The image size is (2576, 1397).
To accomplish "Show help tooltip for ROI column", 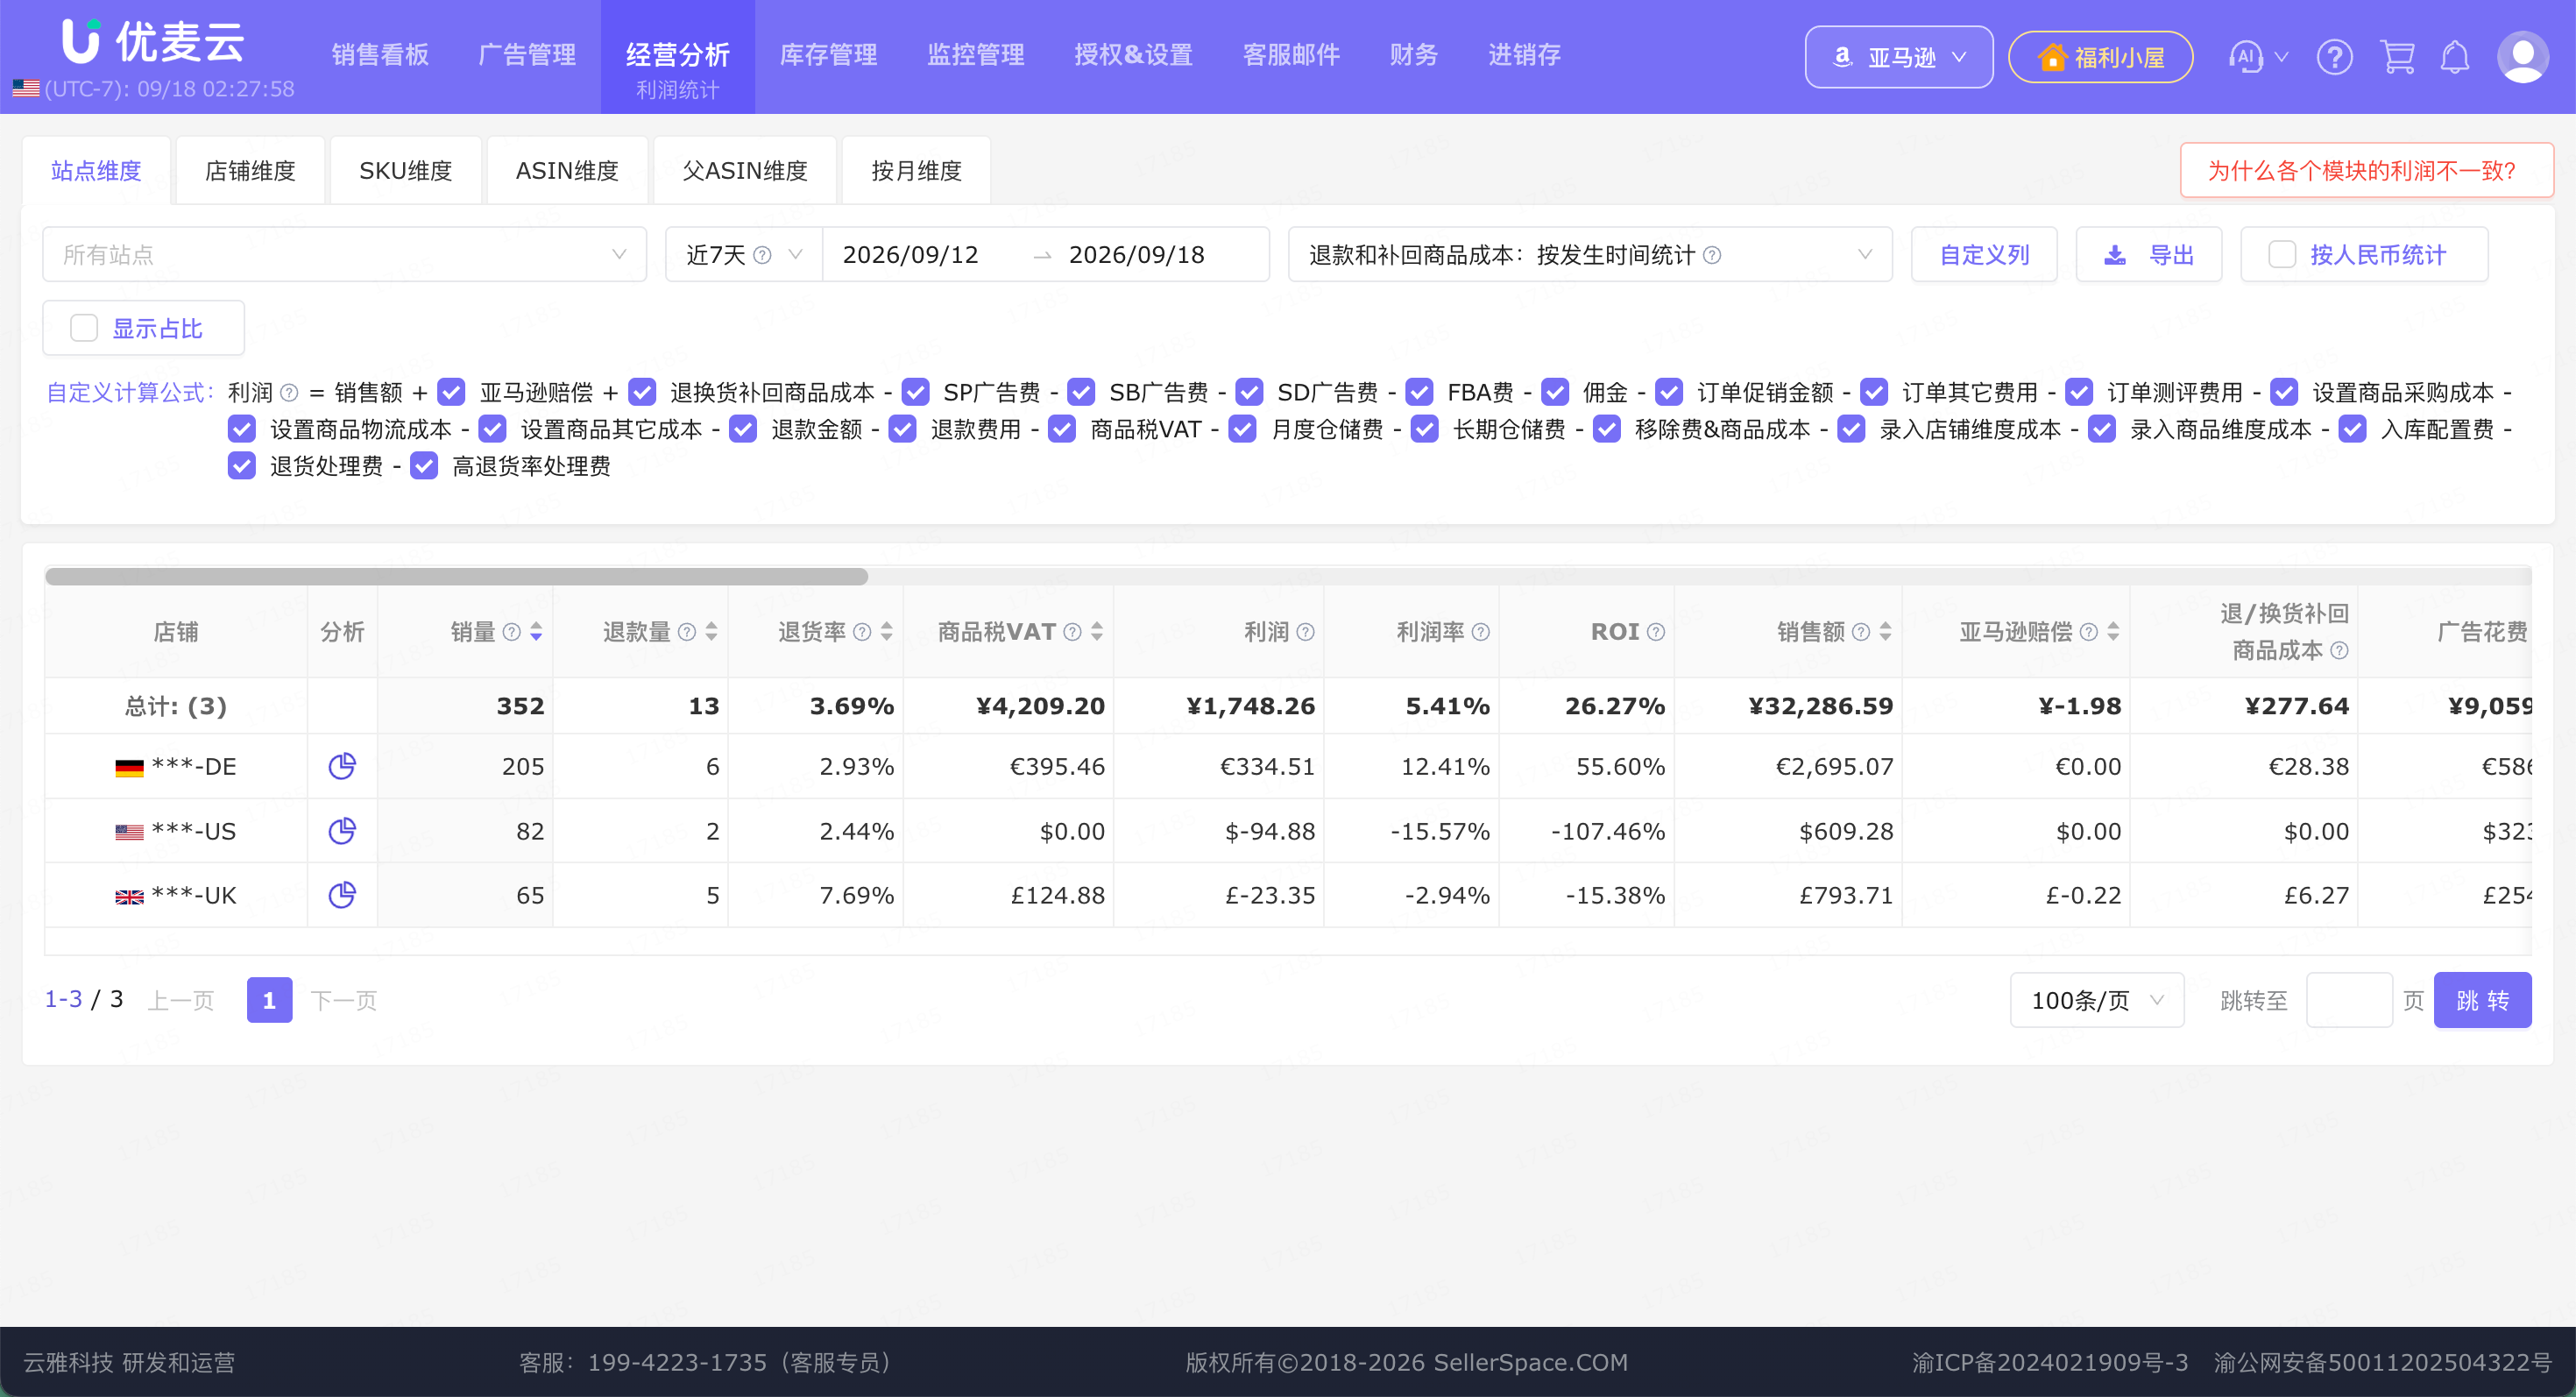I will pyautogui.click(x=1656, y=632).
